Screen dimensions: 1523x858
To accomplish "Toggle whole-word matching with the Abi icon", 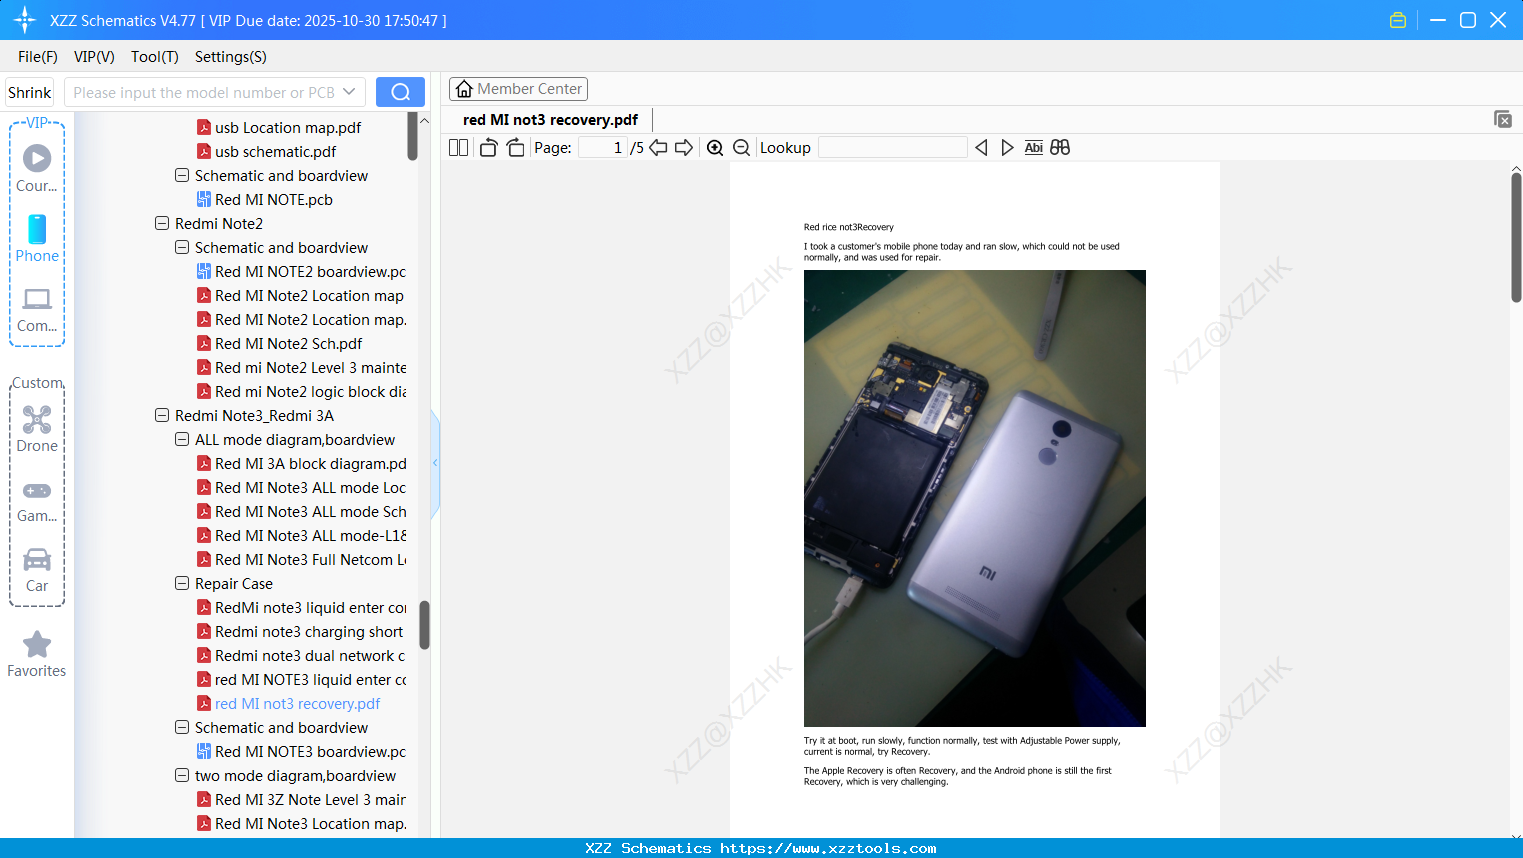I will [1033, 147].
